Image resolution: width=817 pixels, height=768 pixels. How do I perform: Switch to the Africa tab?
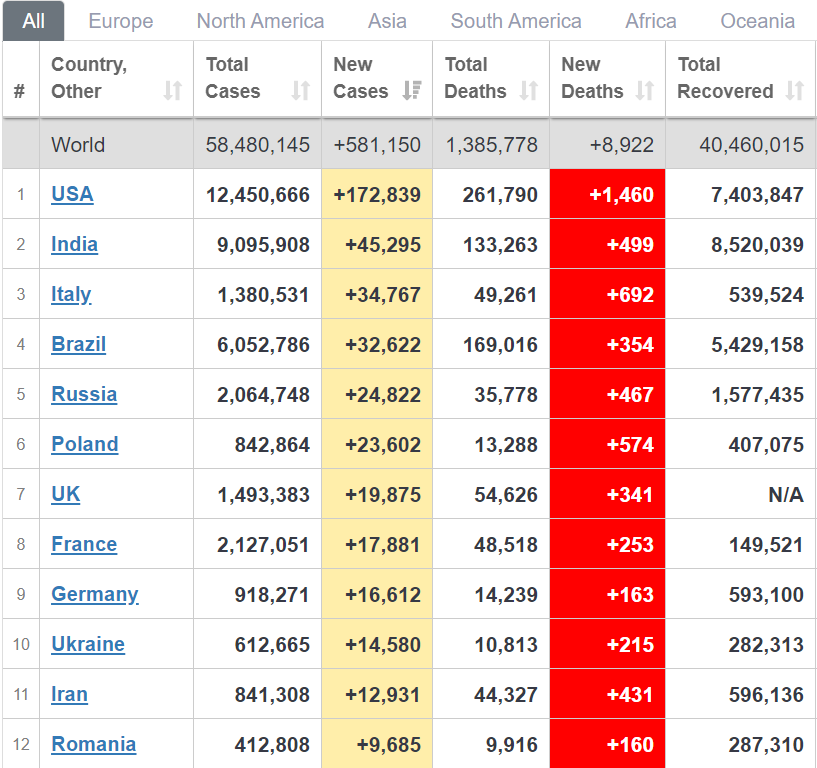[651, 21]
